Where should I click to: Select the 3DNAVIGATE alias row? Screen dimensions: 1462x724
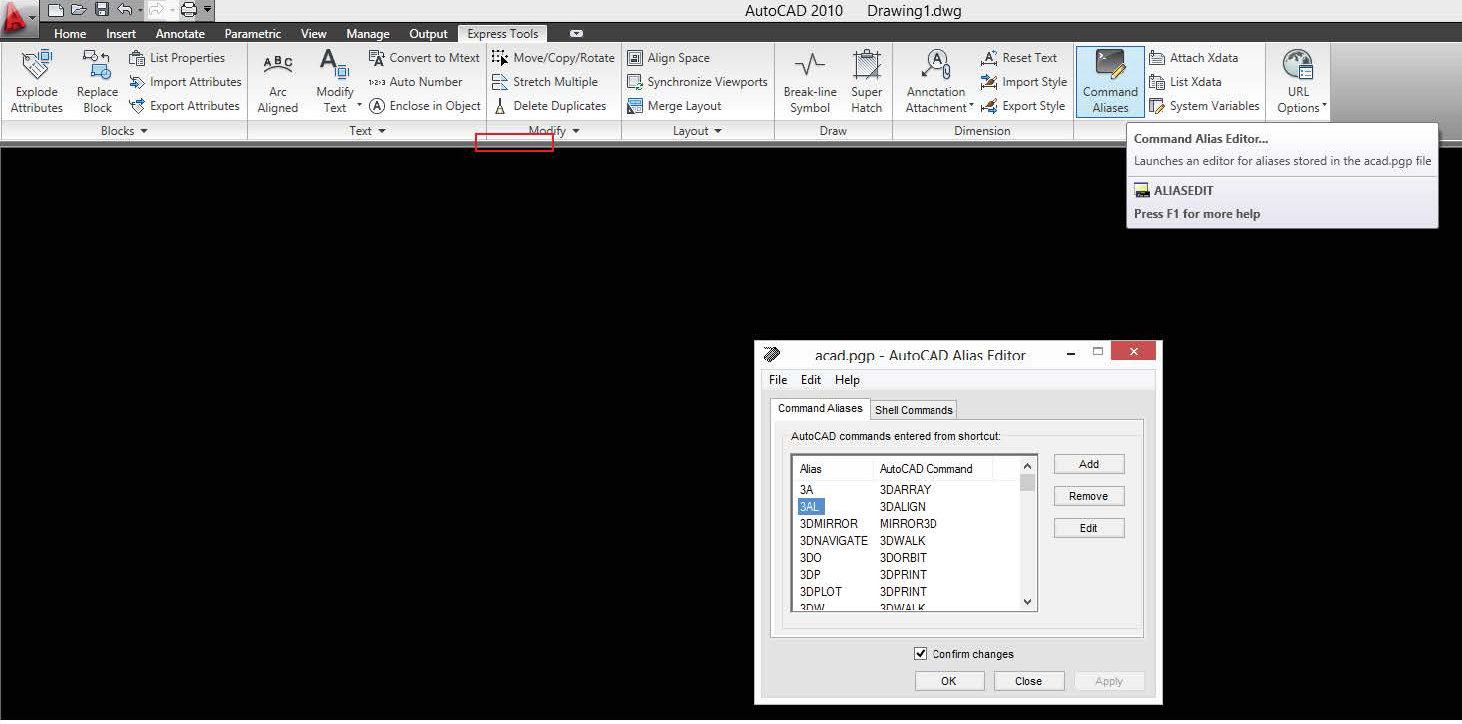pyautogui.click(x=907, y=541)
